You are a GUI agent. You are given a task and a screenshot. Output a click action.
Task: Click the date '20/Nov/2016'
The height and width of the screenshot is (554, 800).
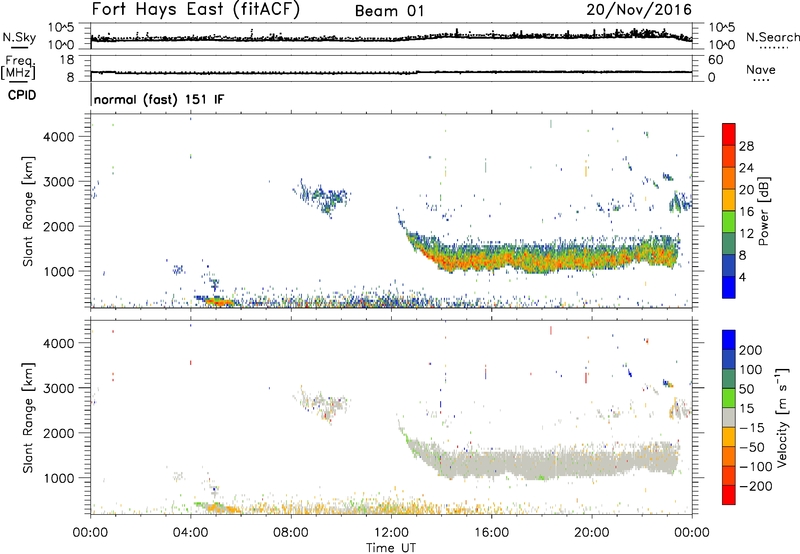click(639, 10)
